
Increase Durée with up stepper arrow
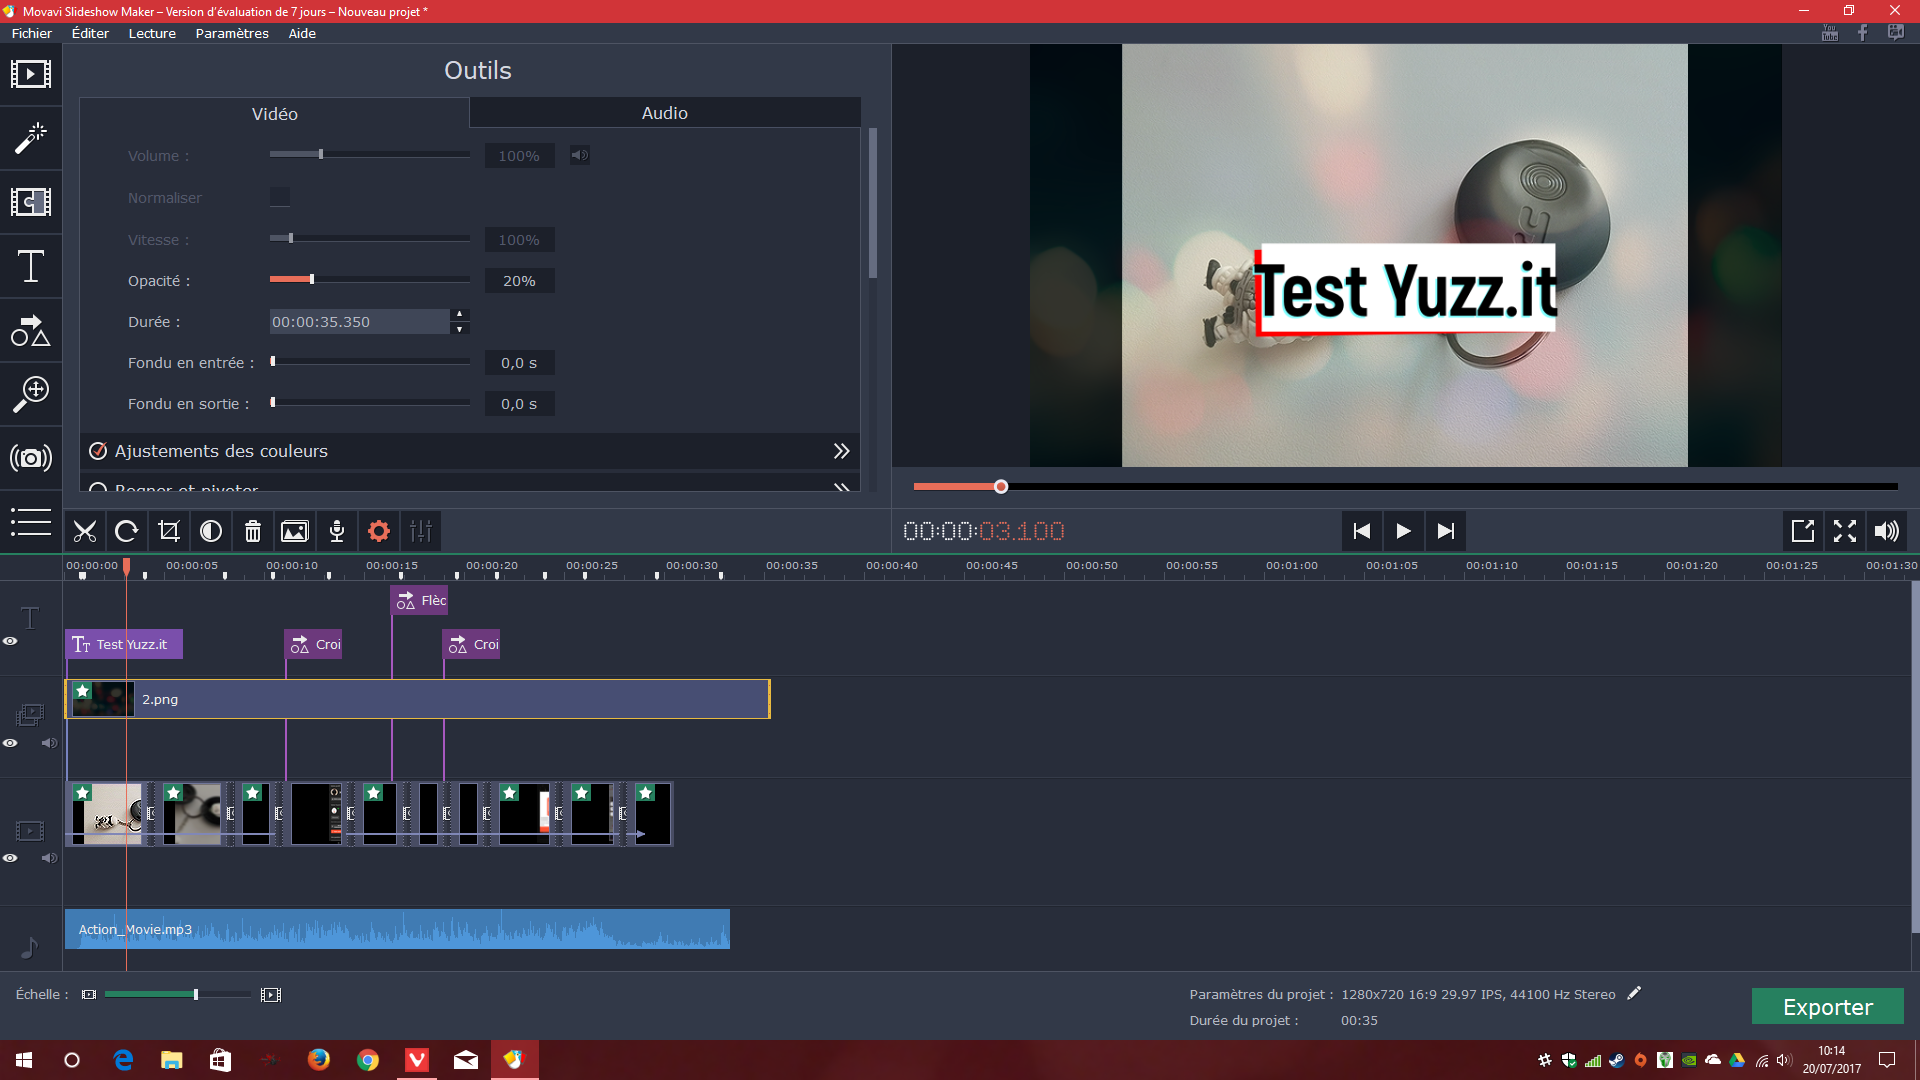(x=460, y=314)
